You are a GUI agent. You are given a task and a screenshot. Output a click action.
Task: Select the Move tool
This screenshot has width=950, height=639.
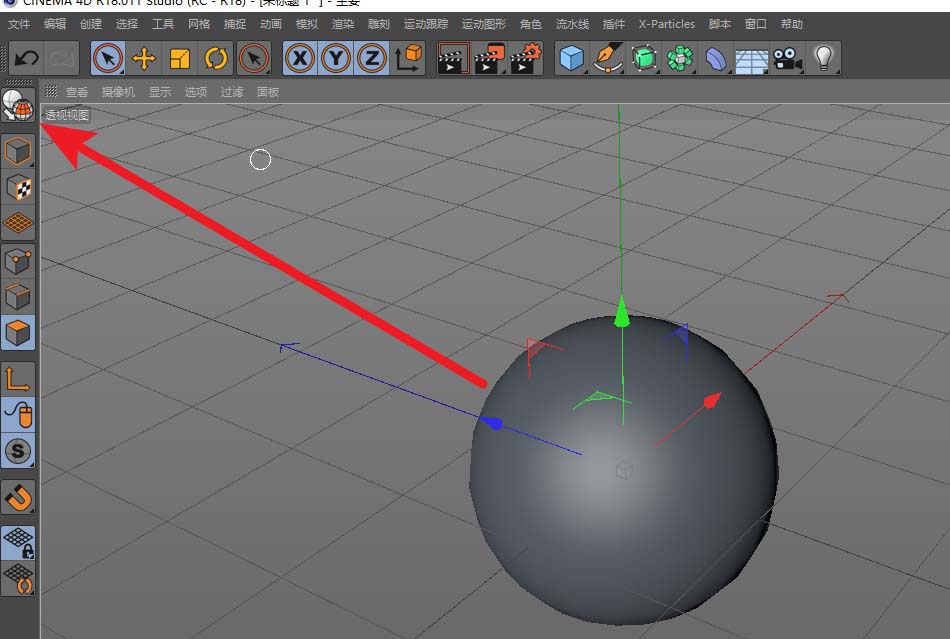click(x=144, y=59)
